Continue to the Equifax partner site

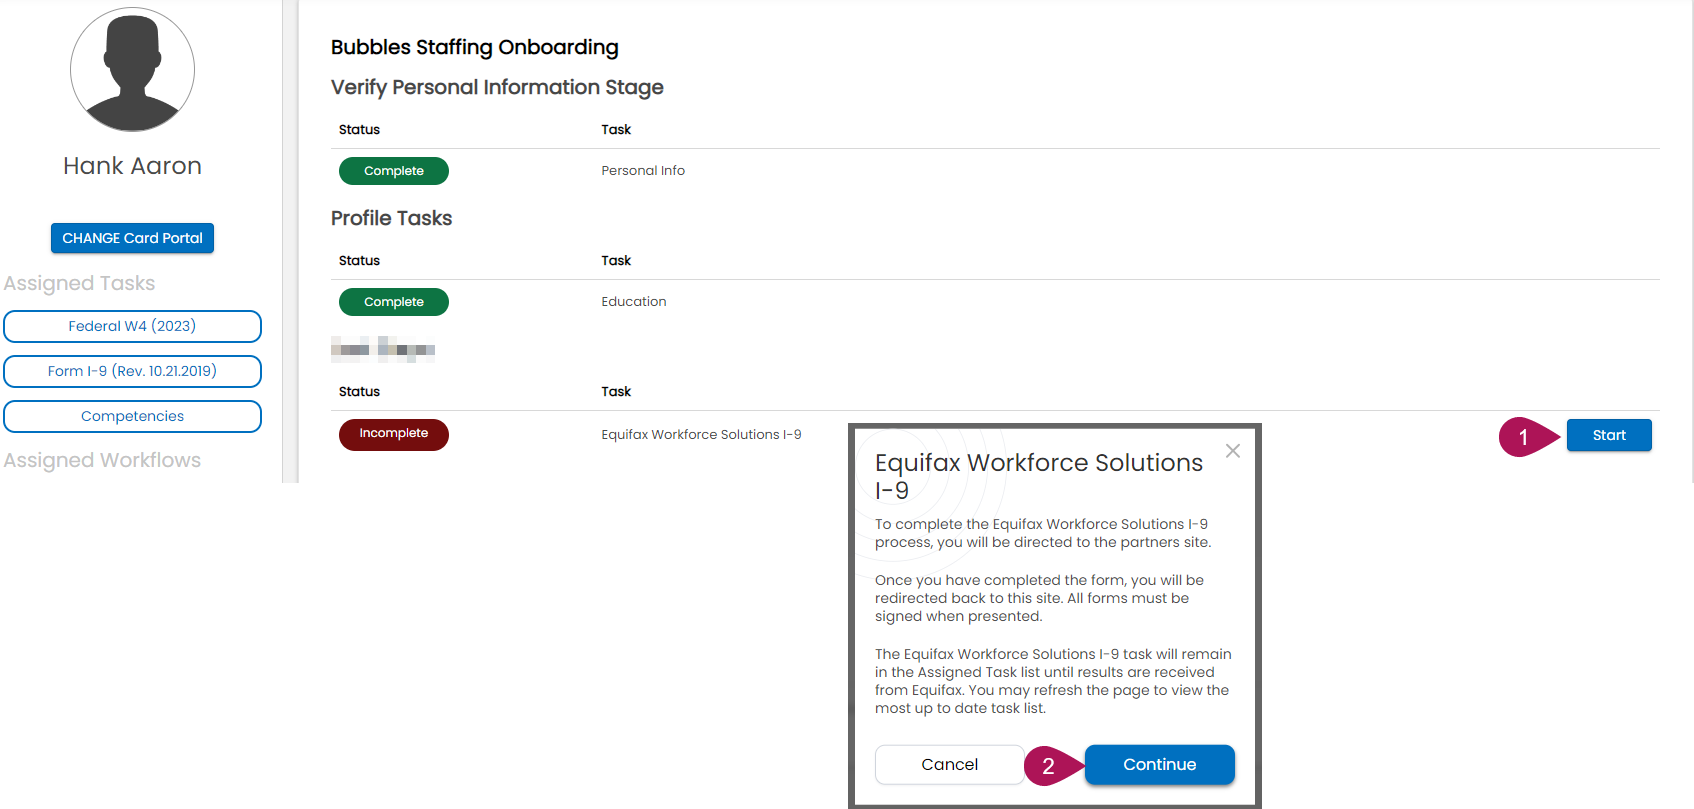(1159, 764)
